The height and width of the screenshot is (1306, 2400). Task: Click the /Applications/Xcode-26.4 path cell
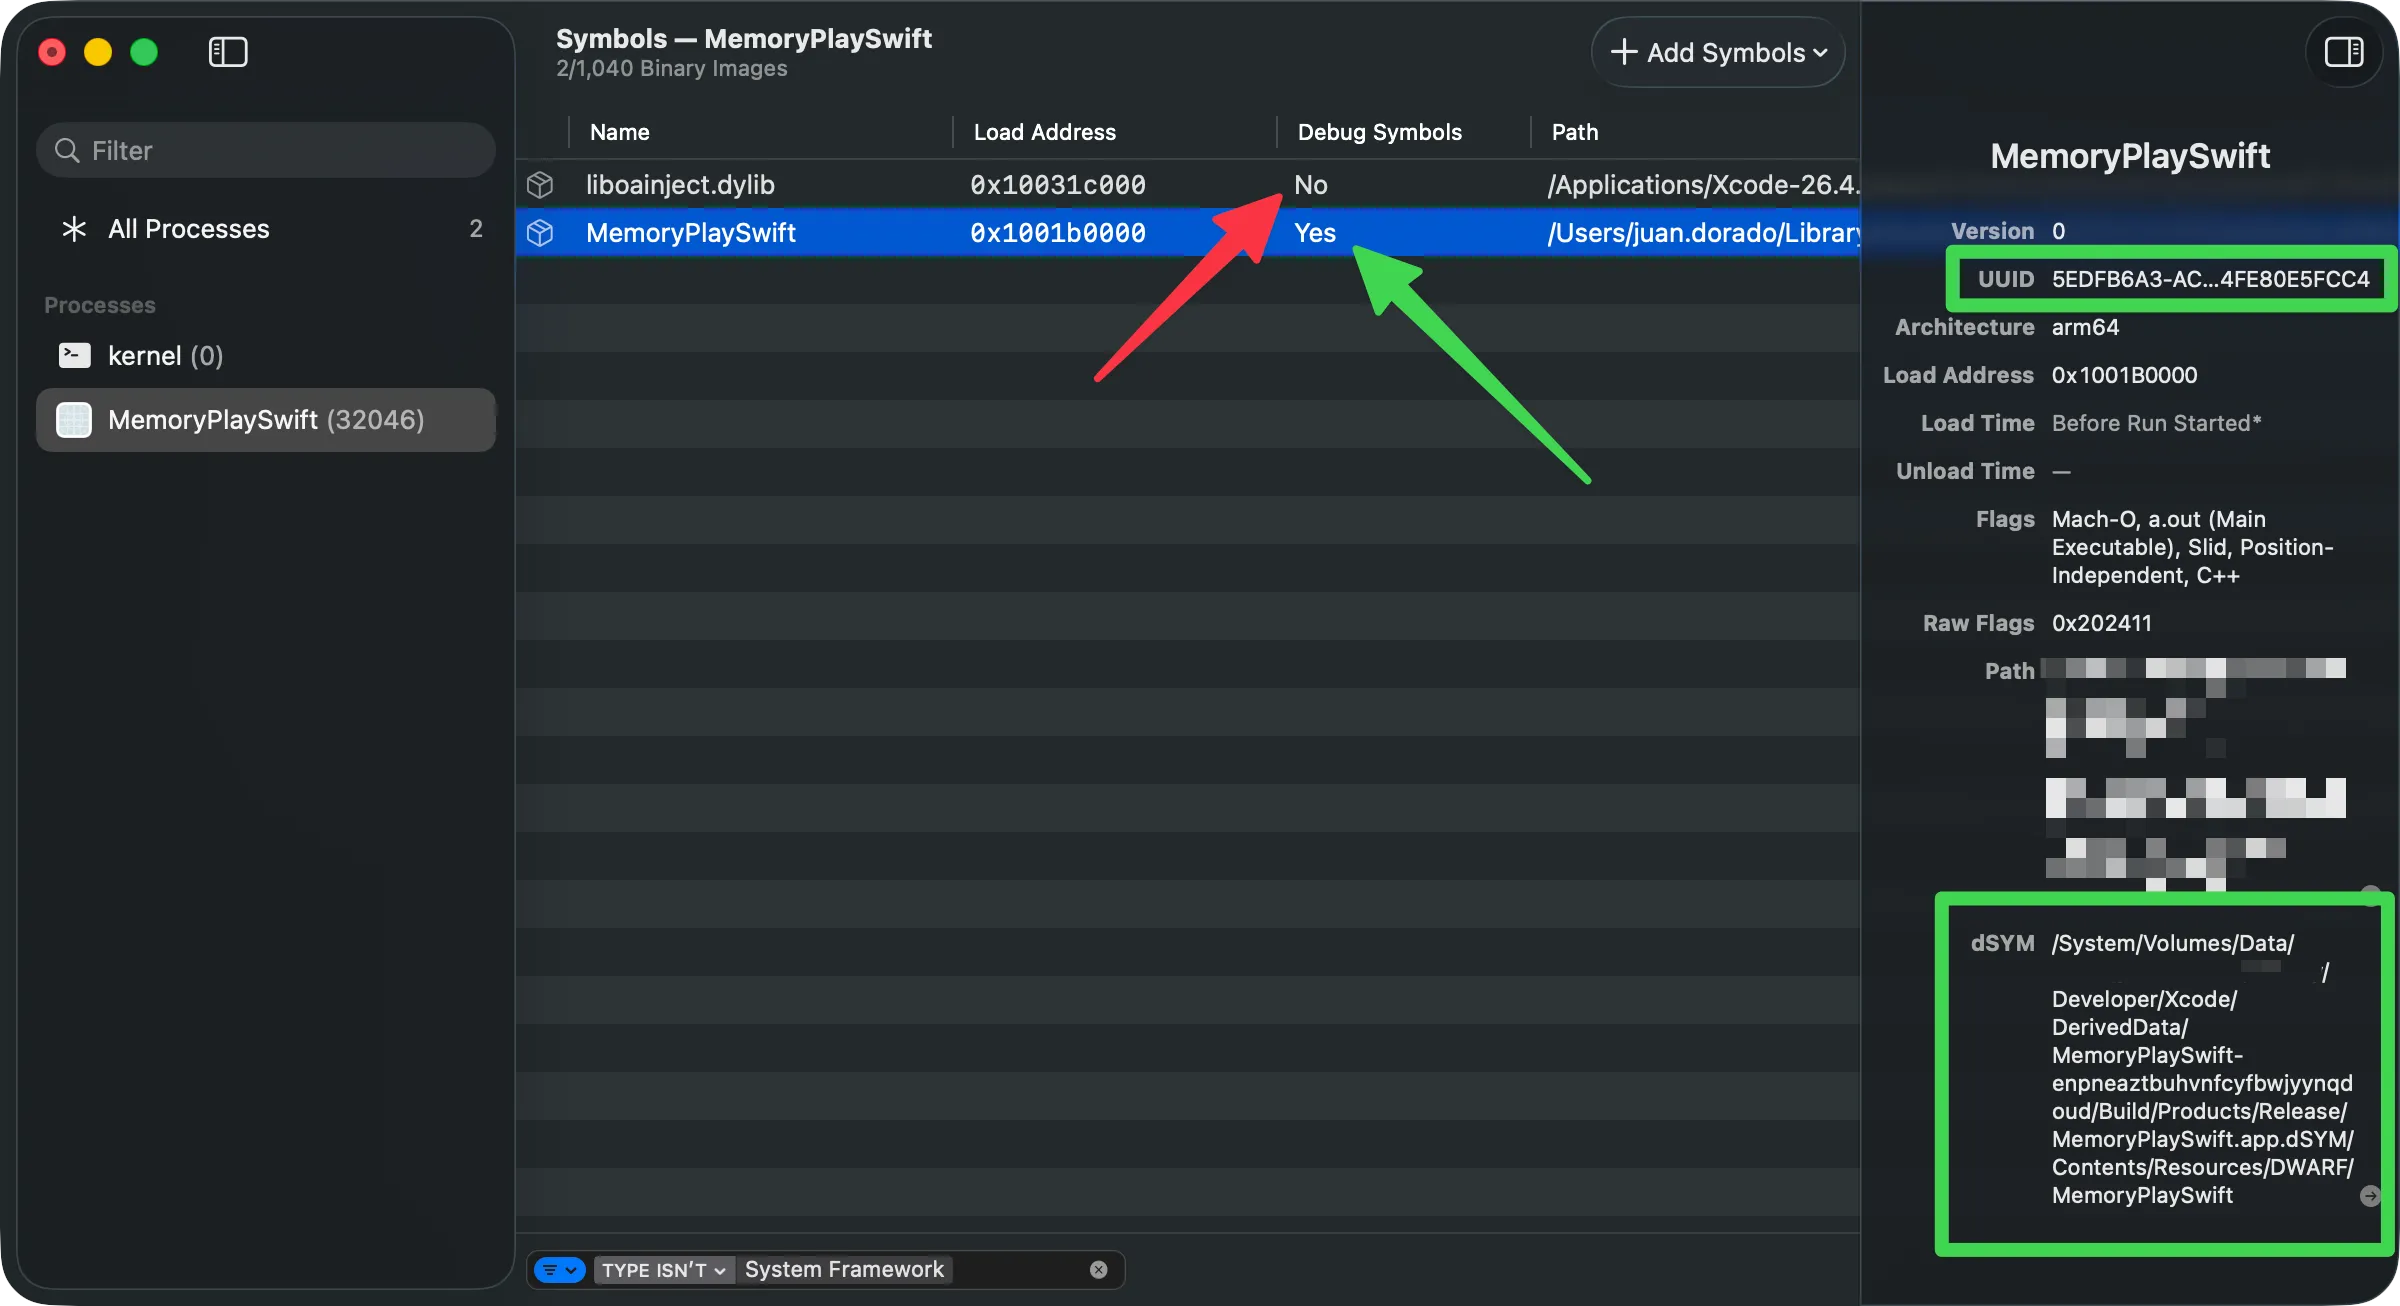coord(1703,185)
